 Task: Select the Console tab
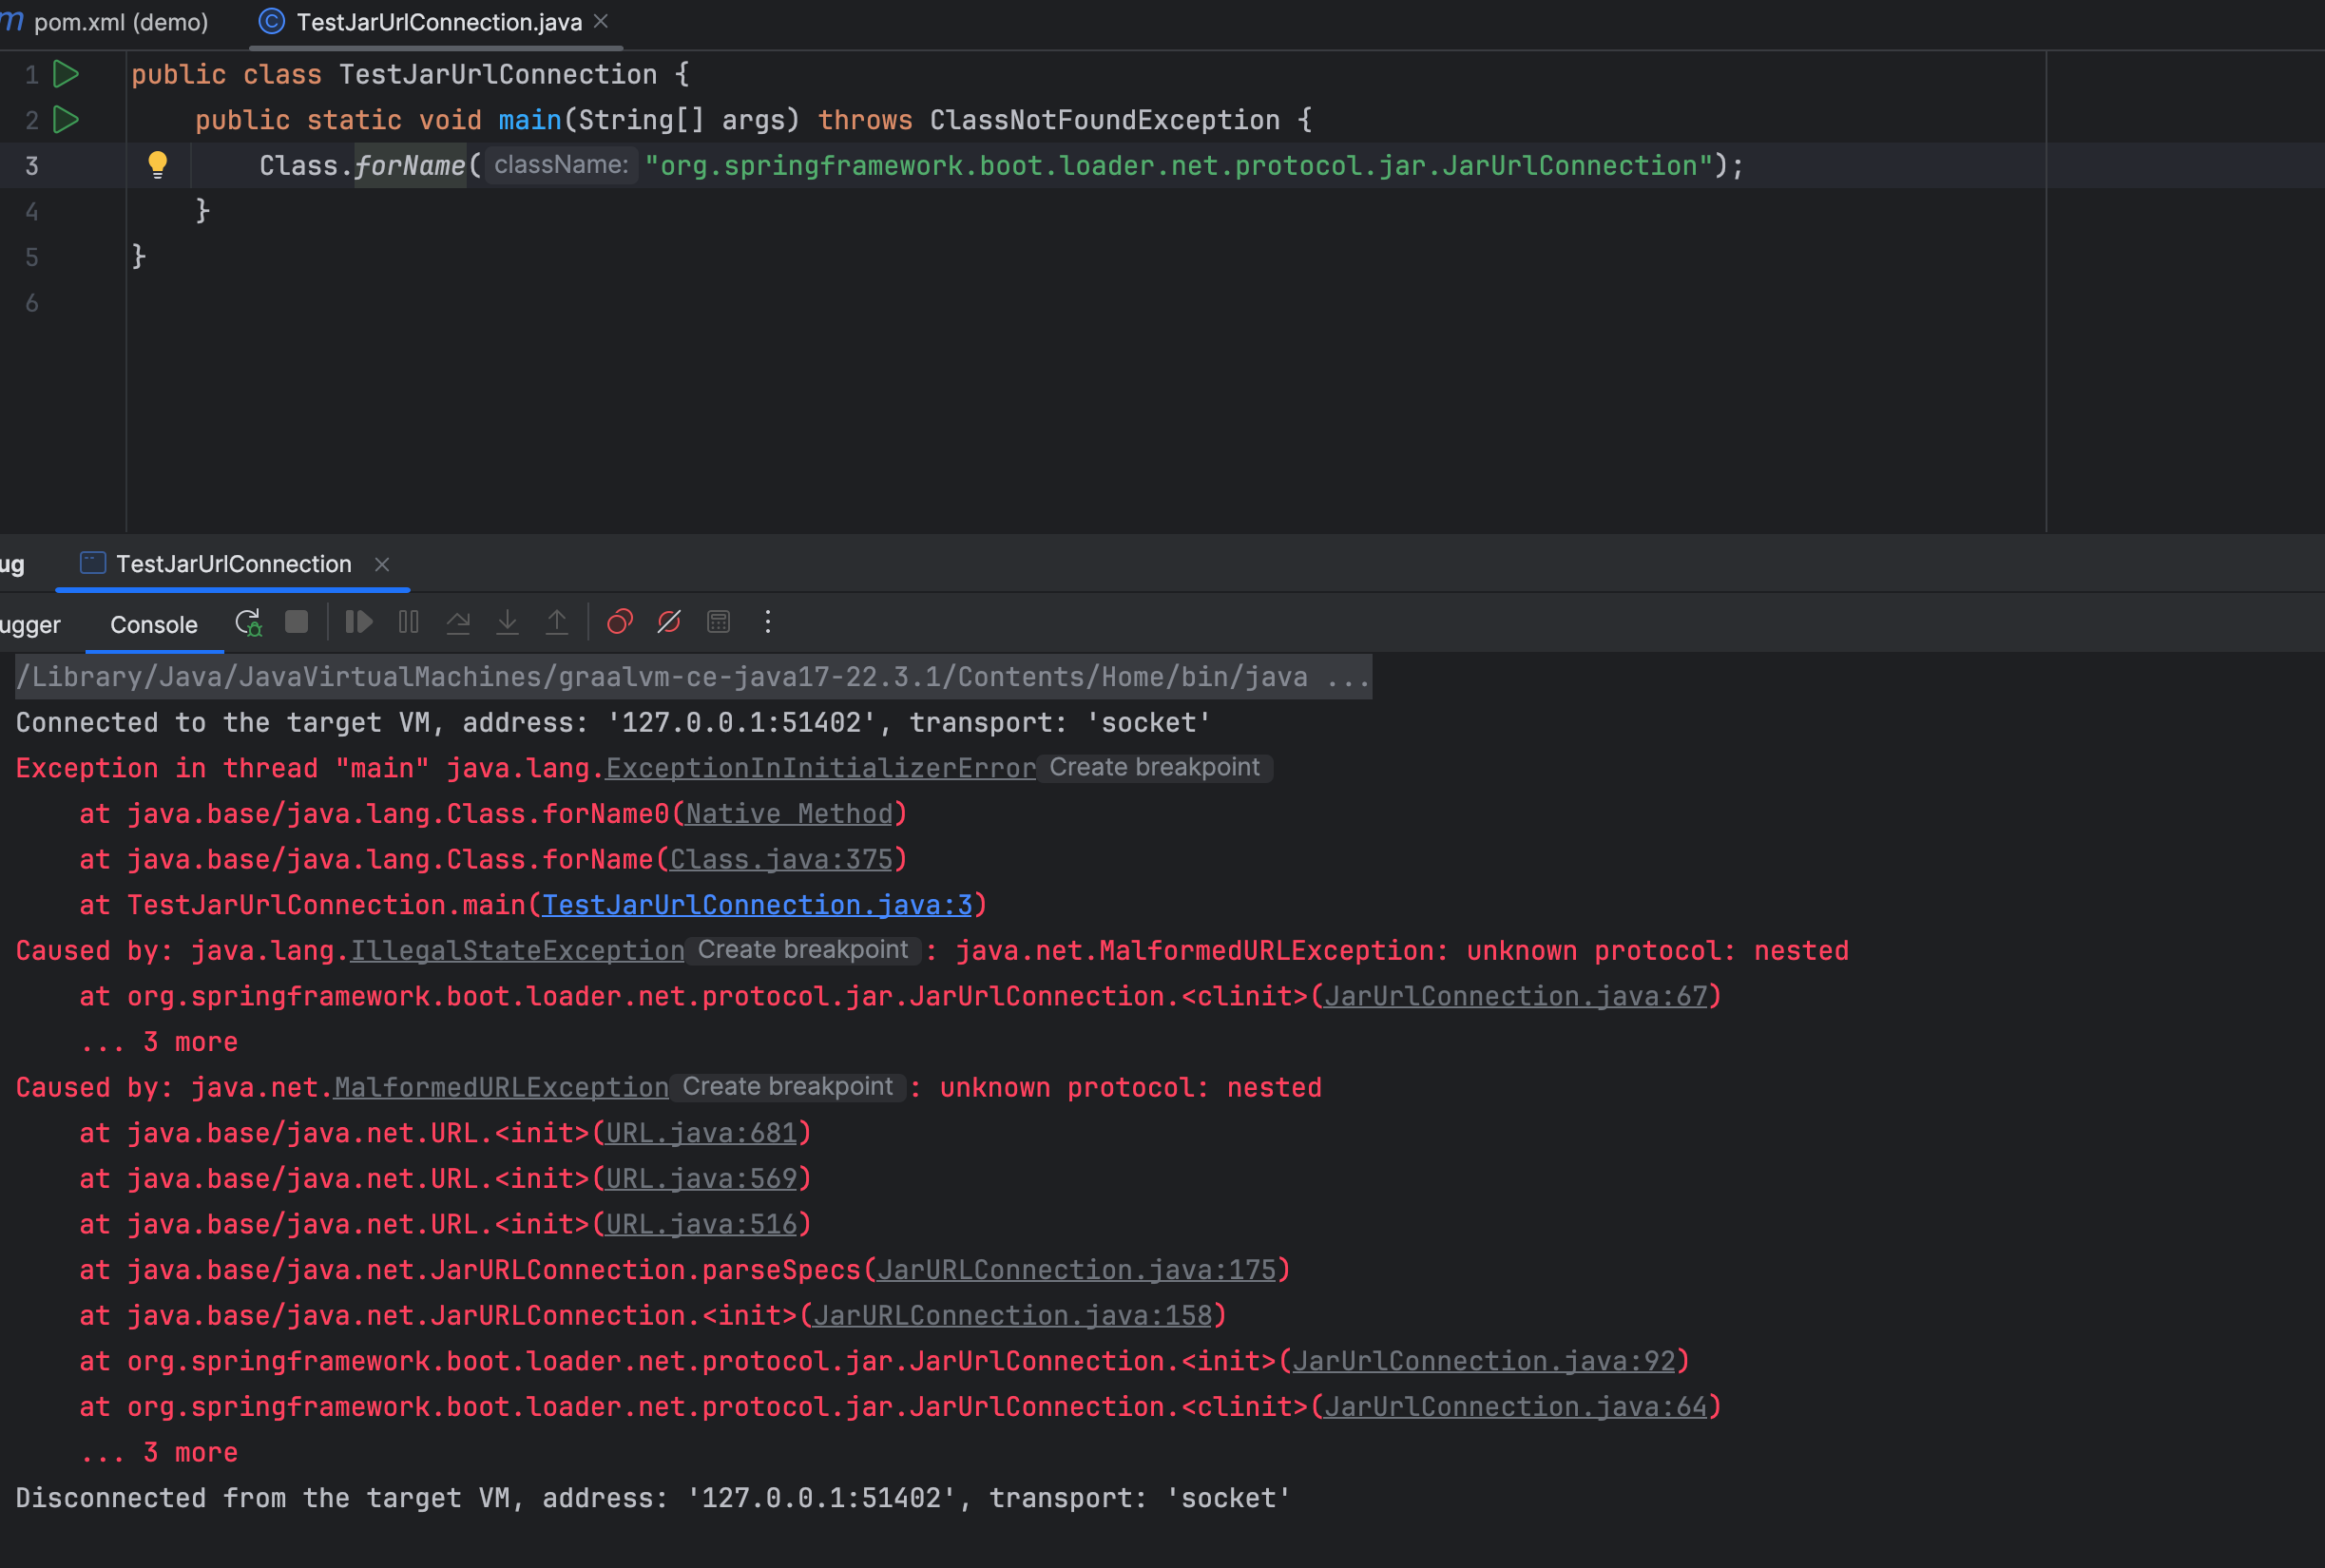(152, 624)
